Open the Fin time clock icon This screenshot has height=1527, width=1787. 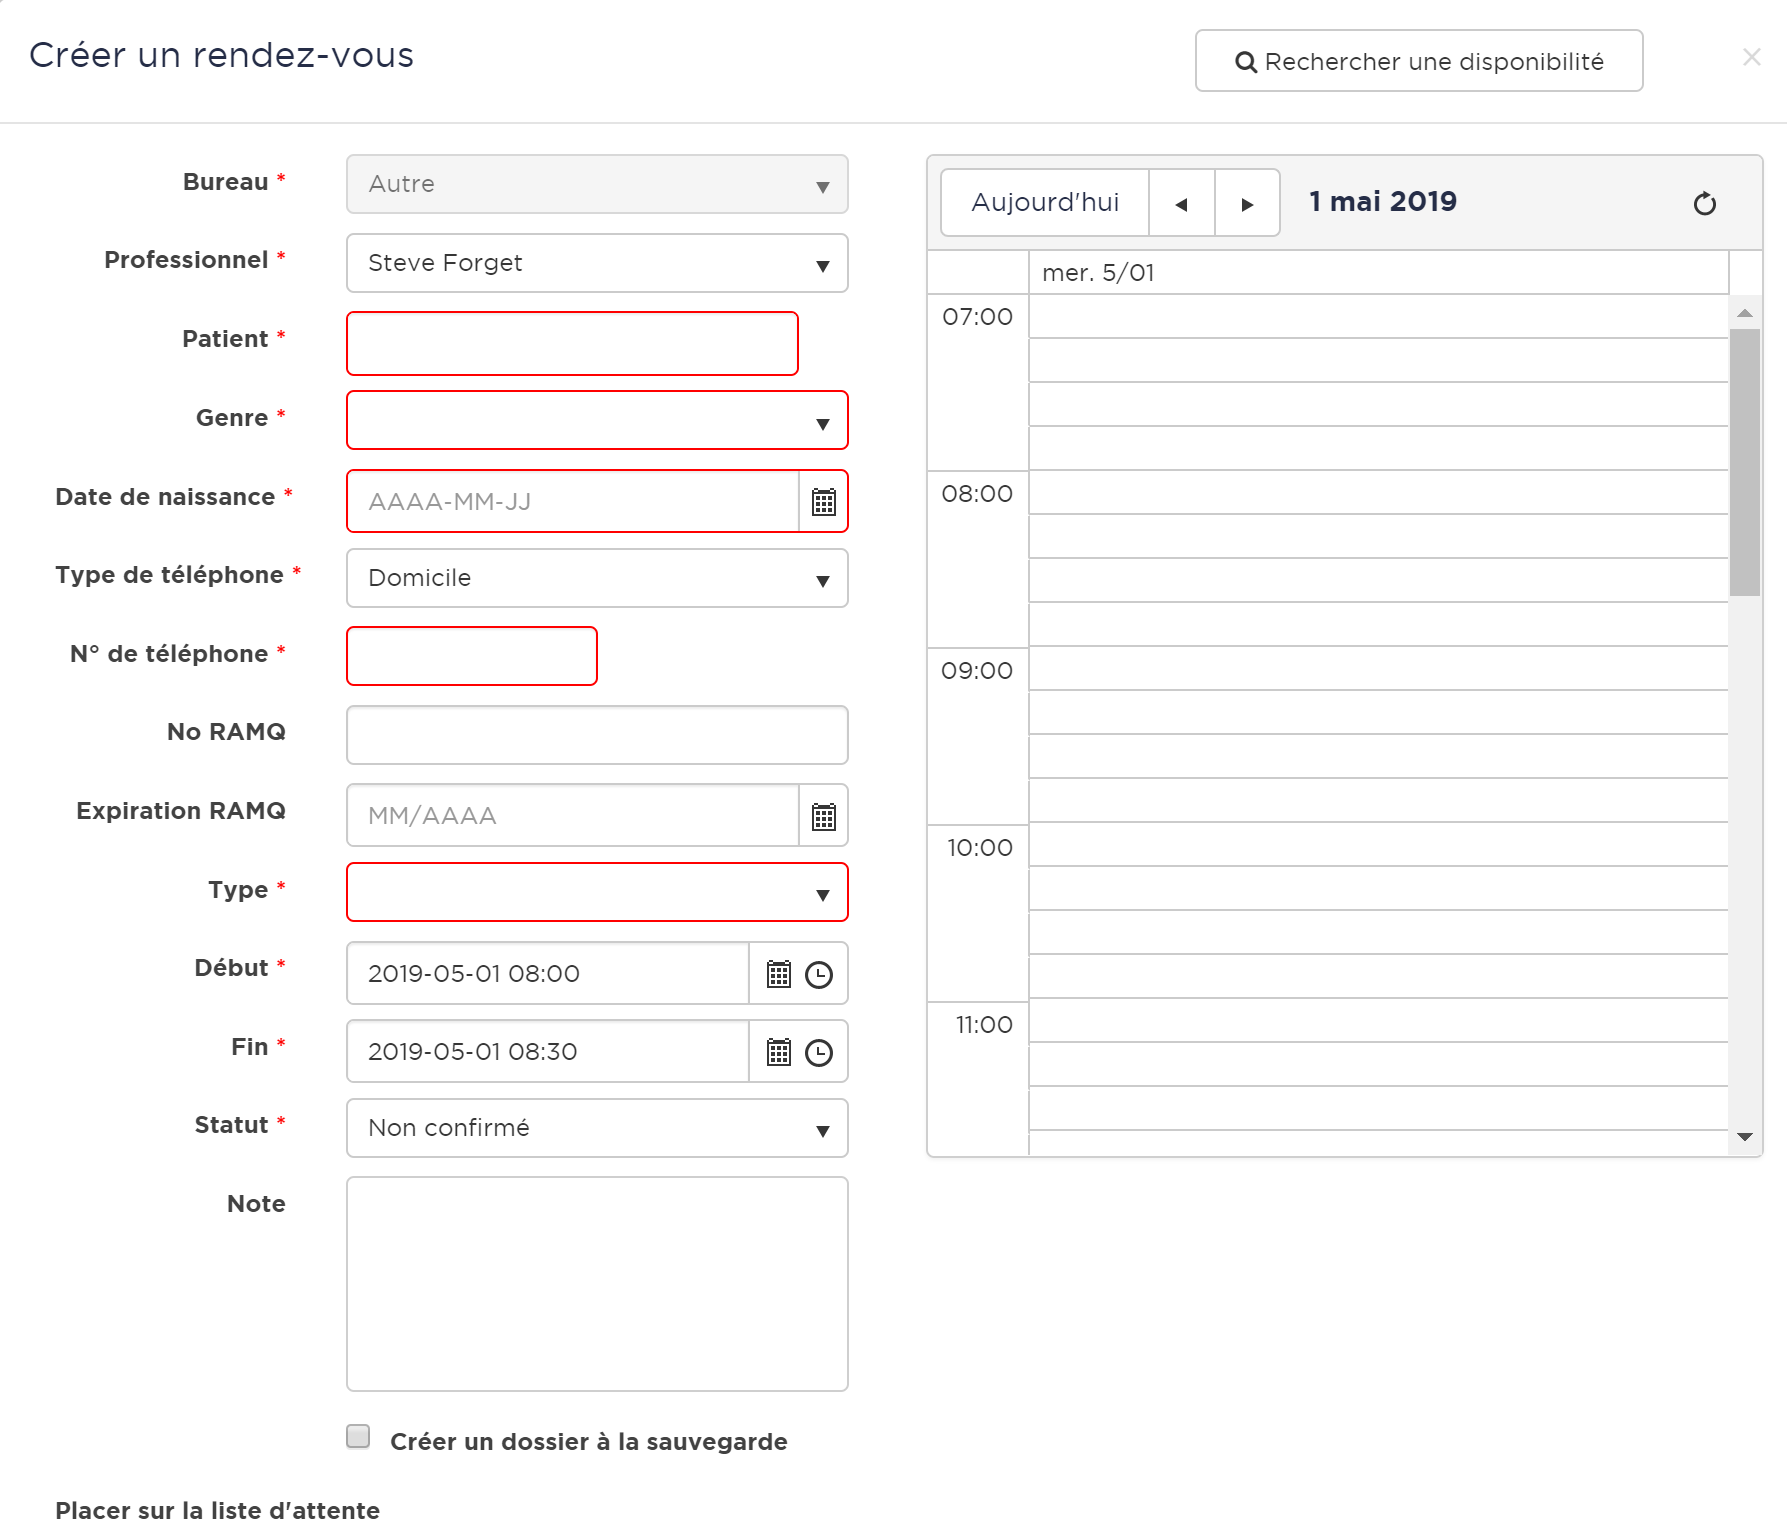click(x=819, y=1052)
